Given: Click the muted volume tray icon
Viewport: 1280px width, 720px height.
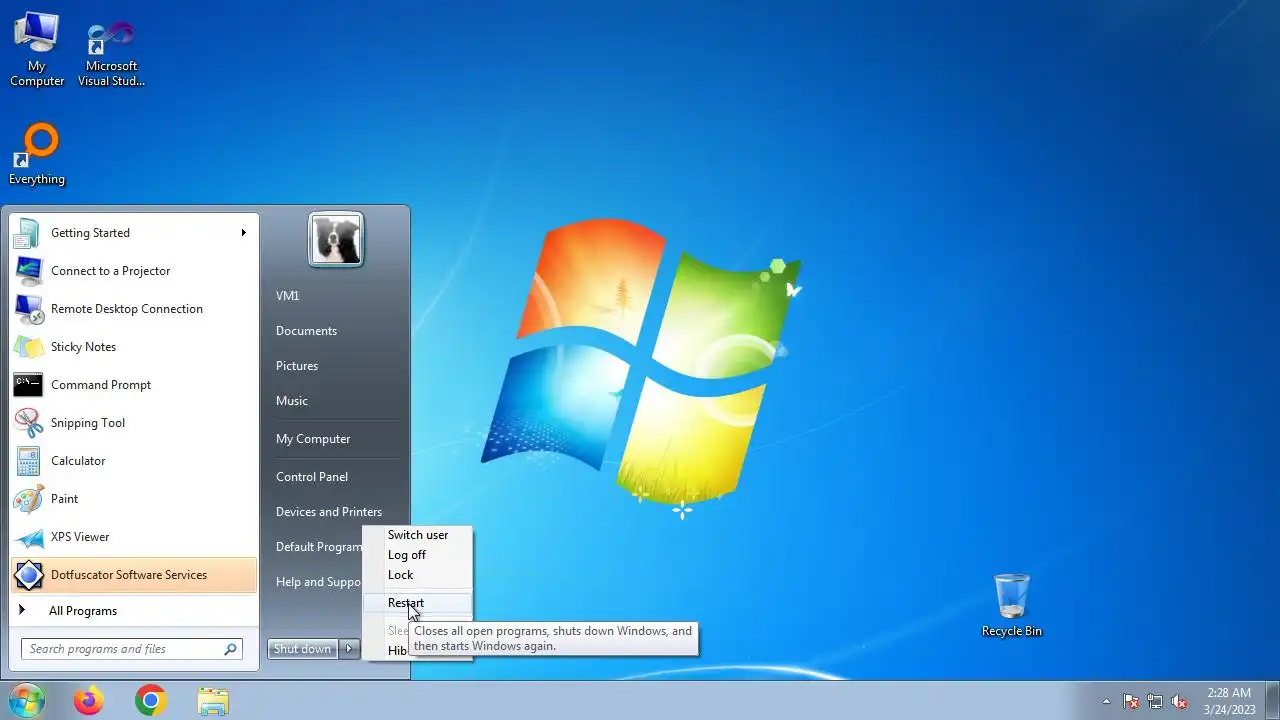Looking at the screenshot, I should pos(1179,701).
